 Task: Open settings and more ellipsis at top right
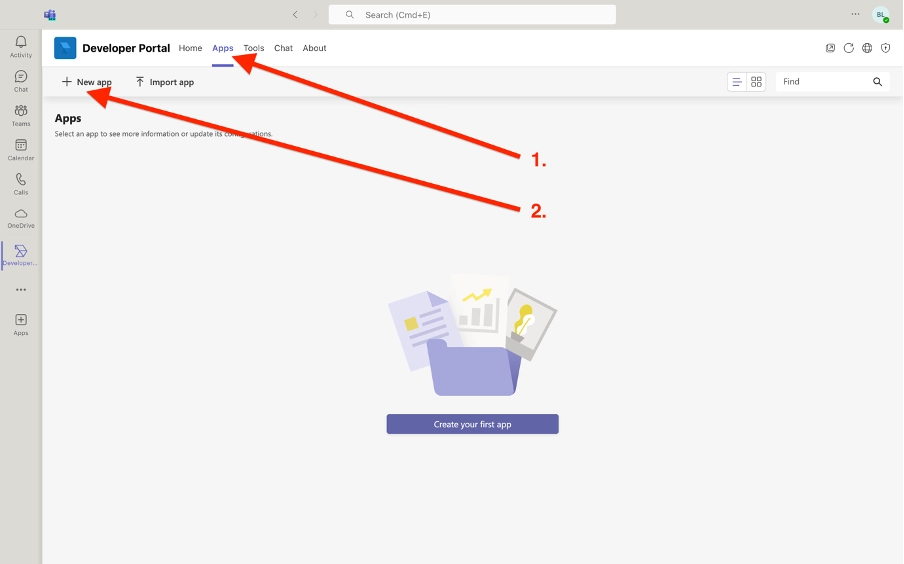[x=856, y=14]
